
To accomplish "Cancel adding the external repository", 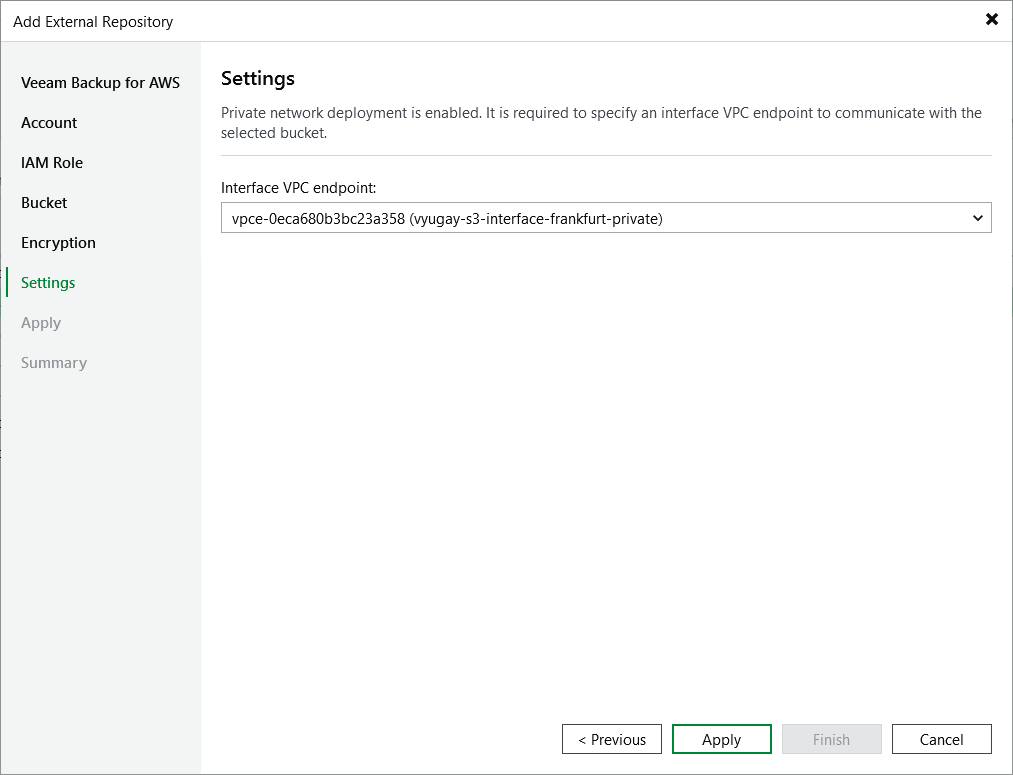I will pyautogui.click(x=941, y=739).
